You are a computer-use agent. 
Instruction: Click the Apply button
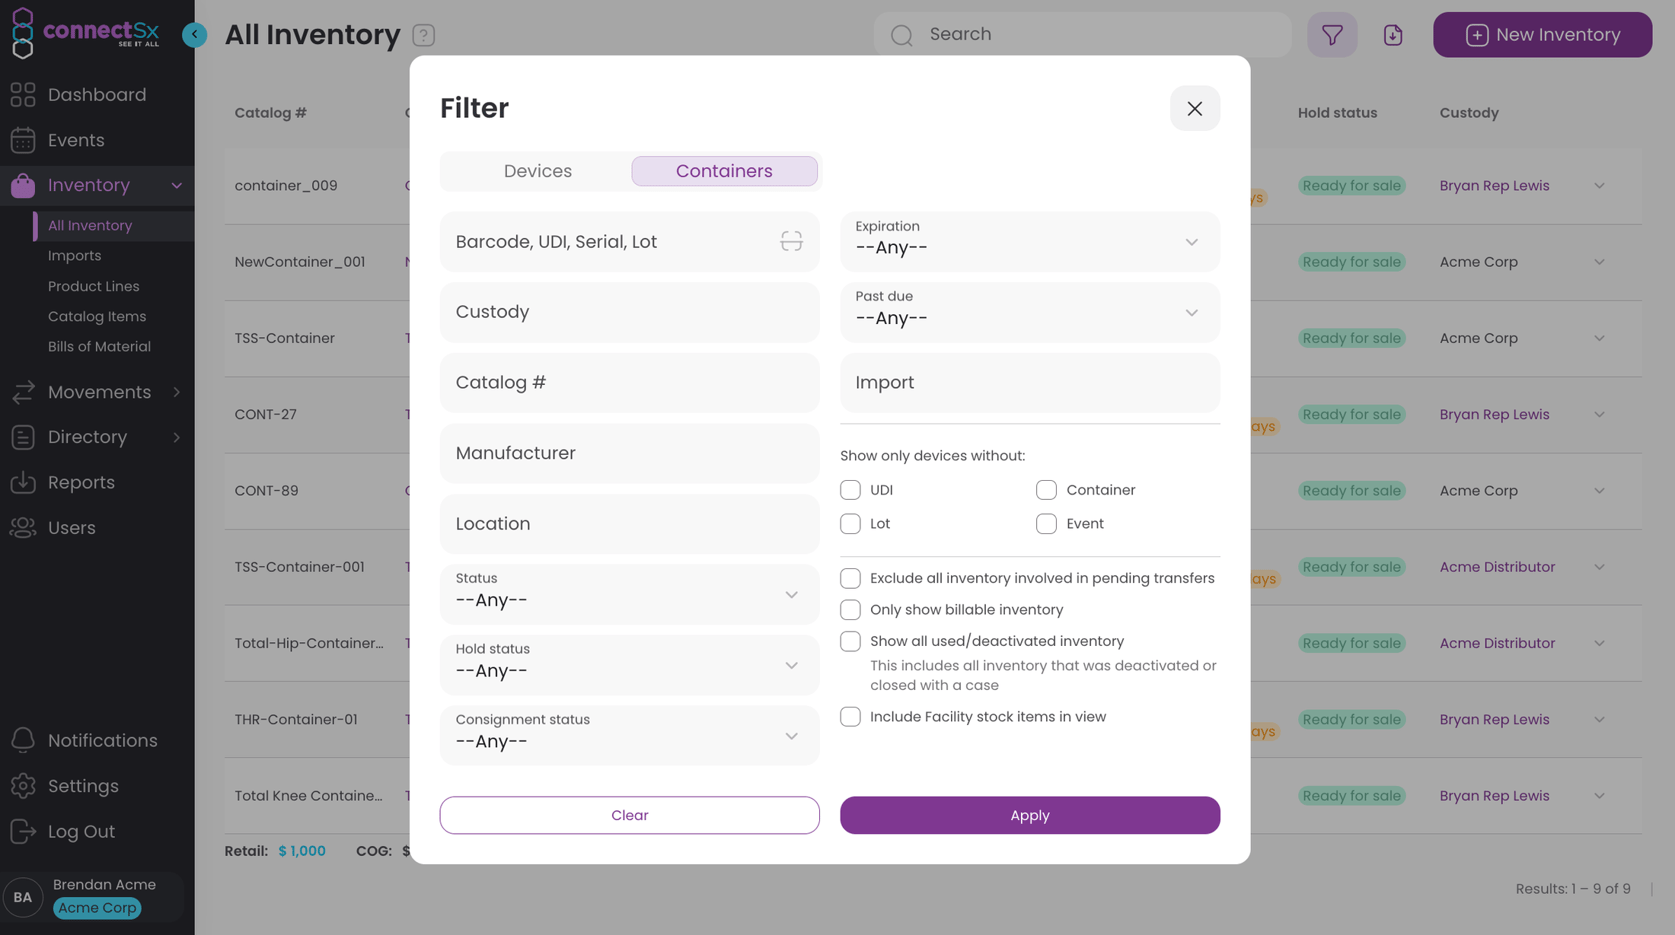1029,815
